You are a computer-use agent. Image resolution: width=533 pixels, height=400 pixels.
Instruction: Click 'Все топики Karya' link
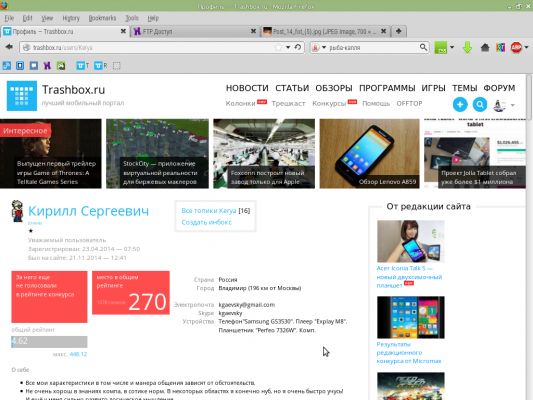[x=209, y=211]
